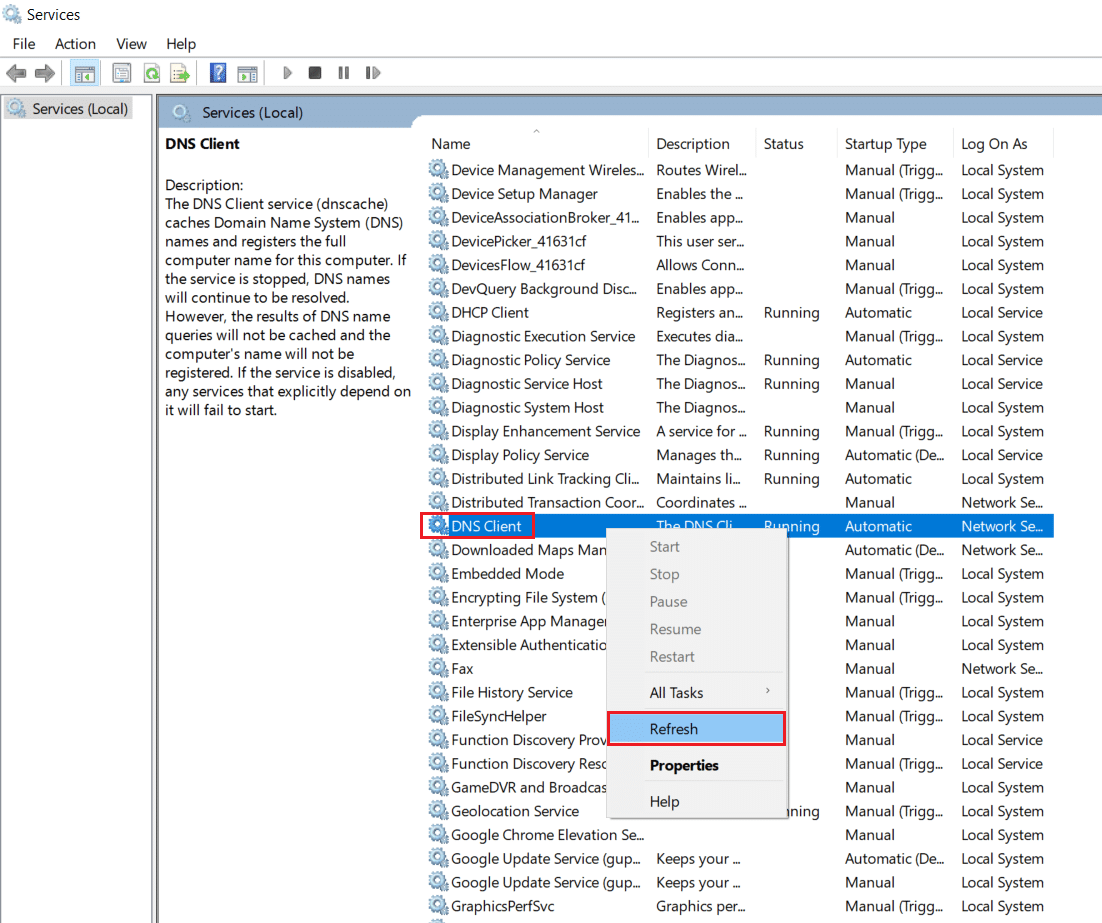Open the Action menu in menu bar
Screen dimensions: 1102x923
pos(75,44)
